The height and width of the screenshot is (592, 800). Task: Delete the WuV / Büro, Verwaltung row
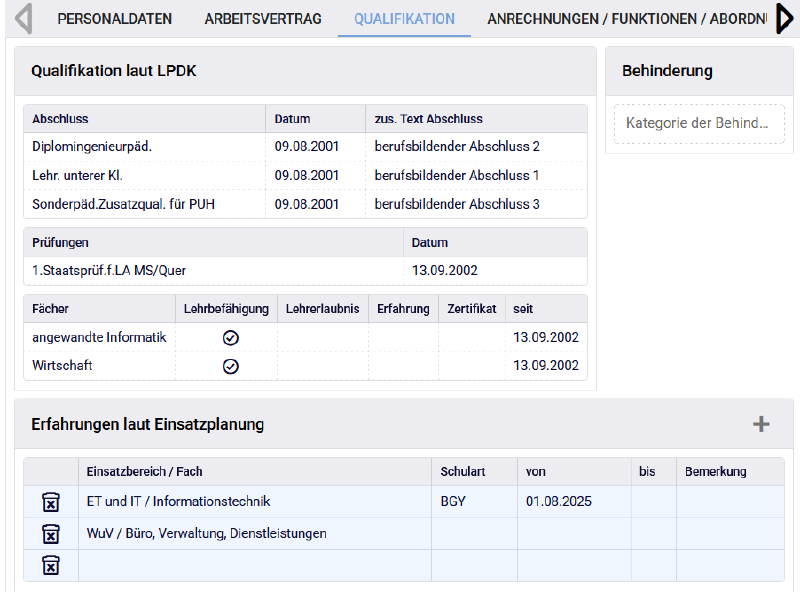point(51,534)
